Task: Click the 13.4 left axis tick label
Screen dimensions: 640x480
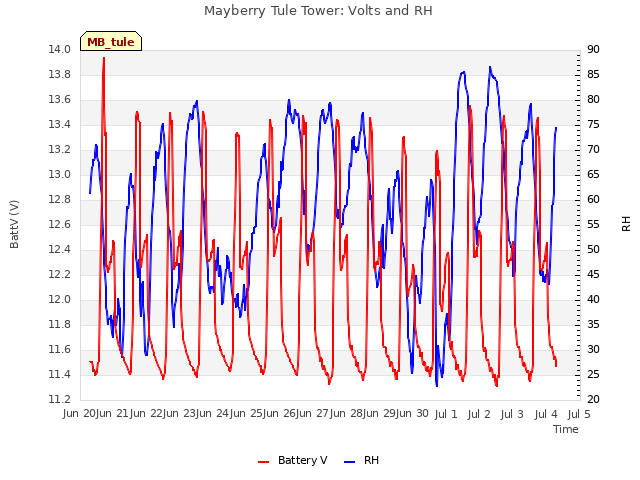Action: pos(59,124)
